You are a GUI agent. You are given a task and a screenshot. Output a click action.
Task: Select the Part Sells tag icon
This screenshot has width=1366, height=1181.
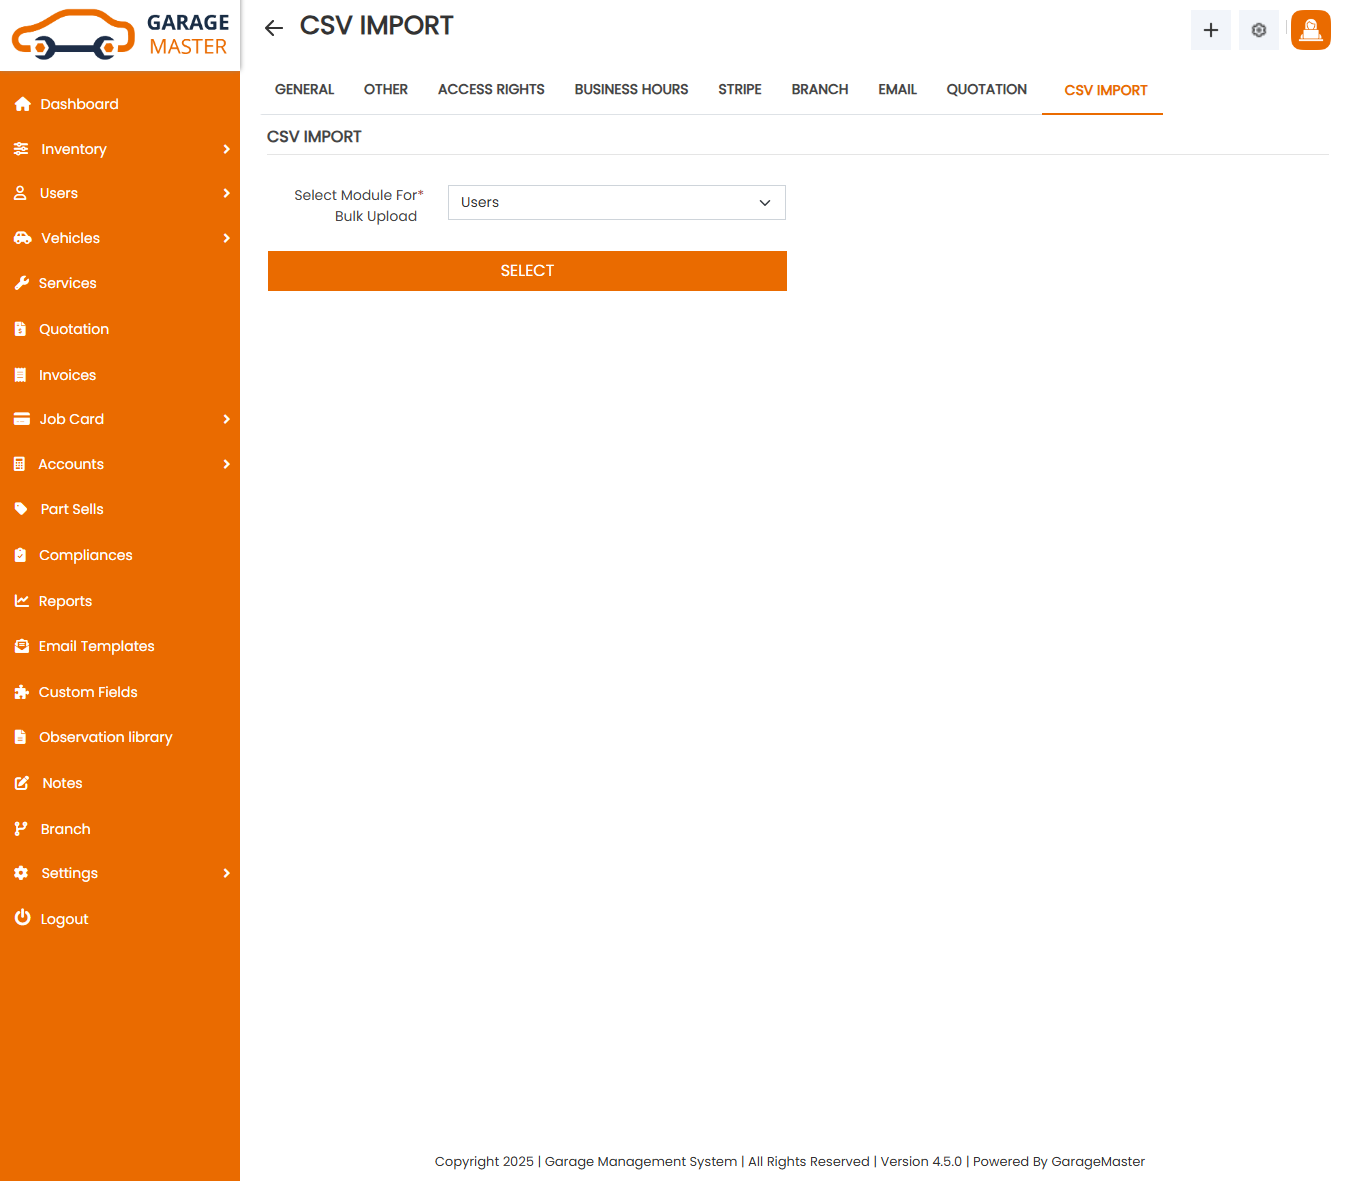[22, 509]
